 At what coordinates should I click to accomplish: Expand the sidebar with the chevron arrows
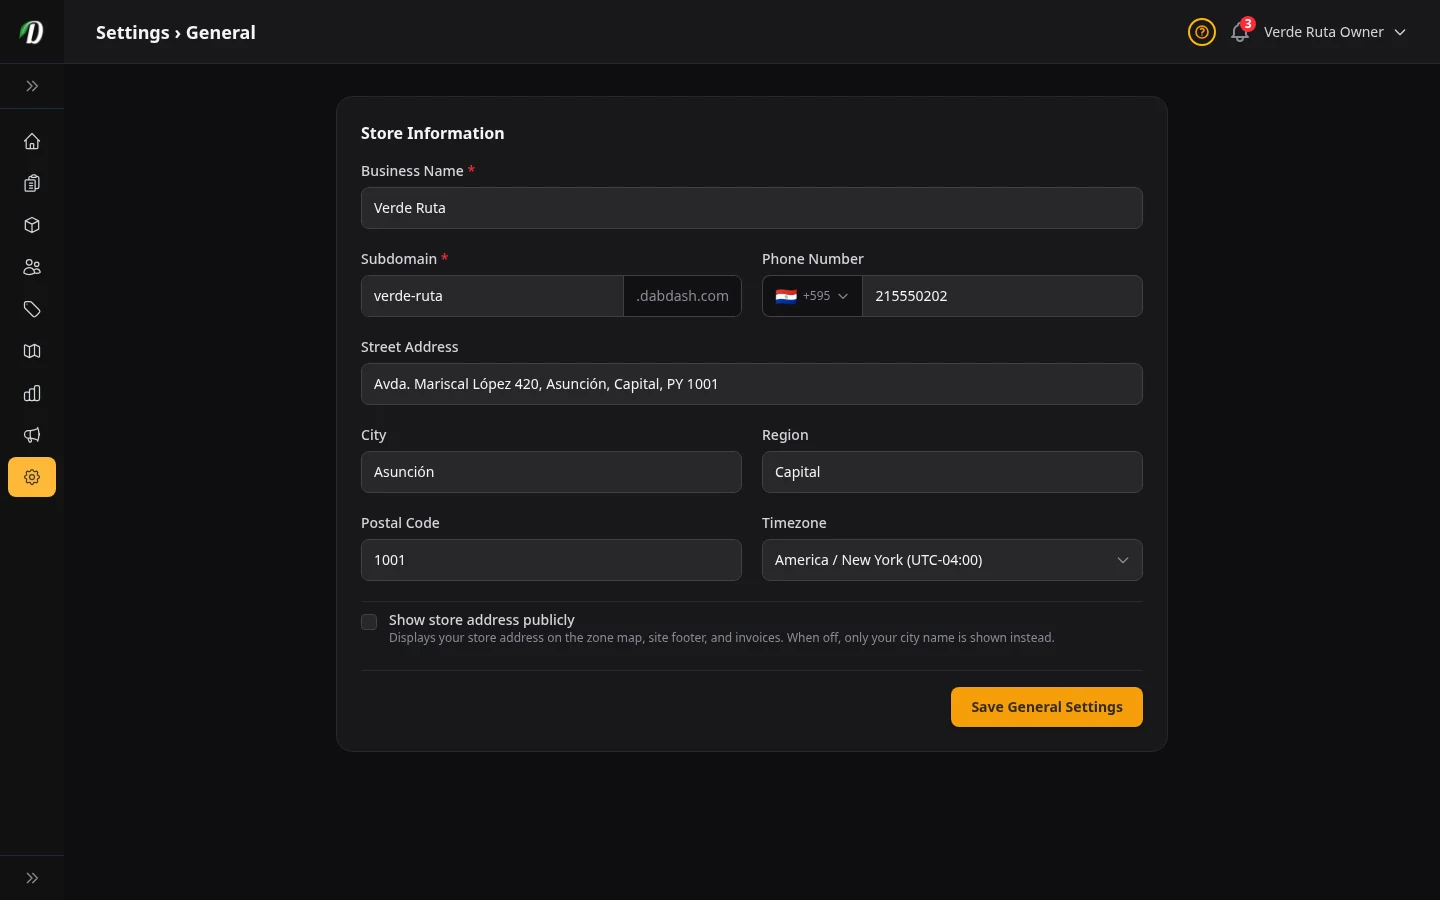(32, 86)
